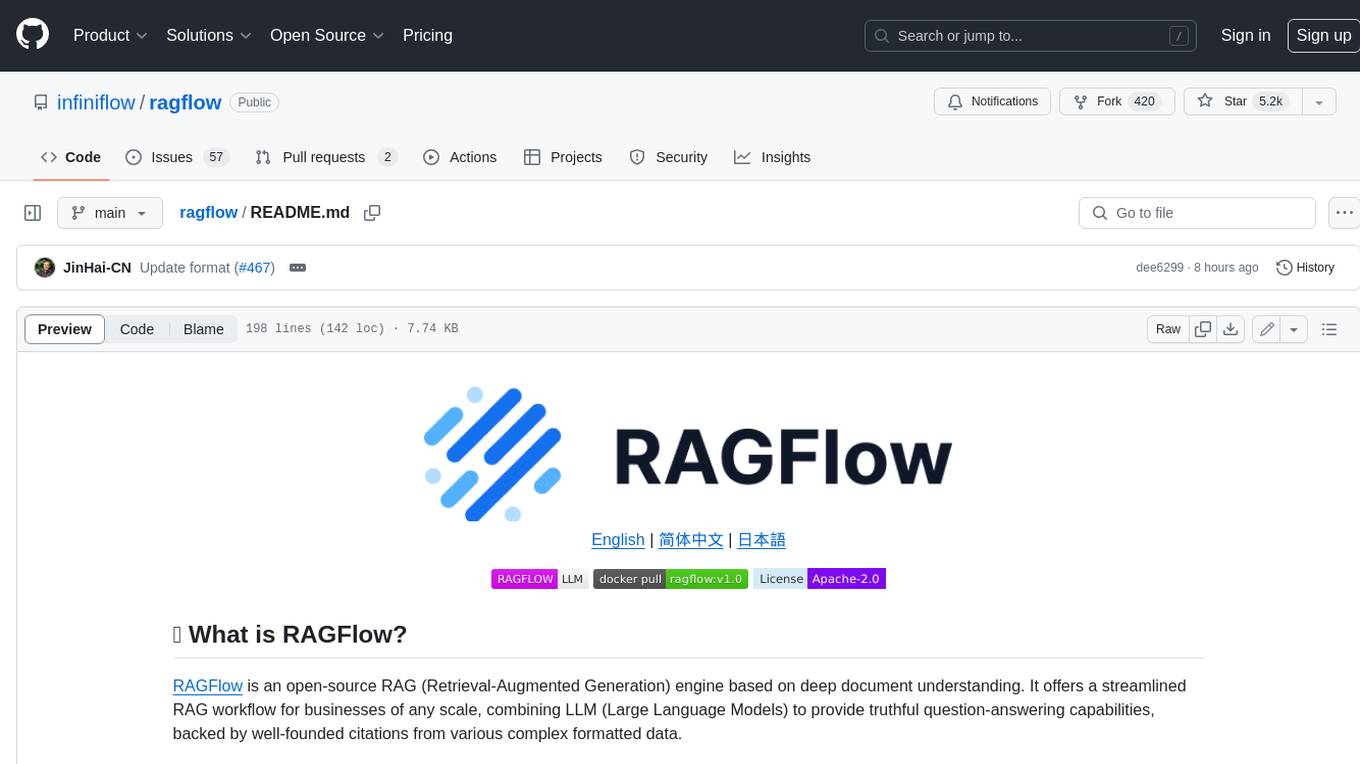Click the docker pull ragflow:v1.0 badge
The image size is (1360, 764).
pyautogui.click(x=670, y=579)
